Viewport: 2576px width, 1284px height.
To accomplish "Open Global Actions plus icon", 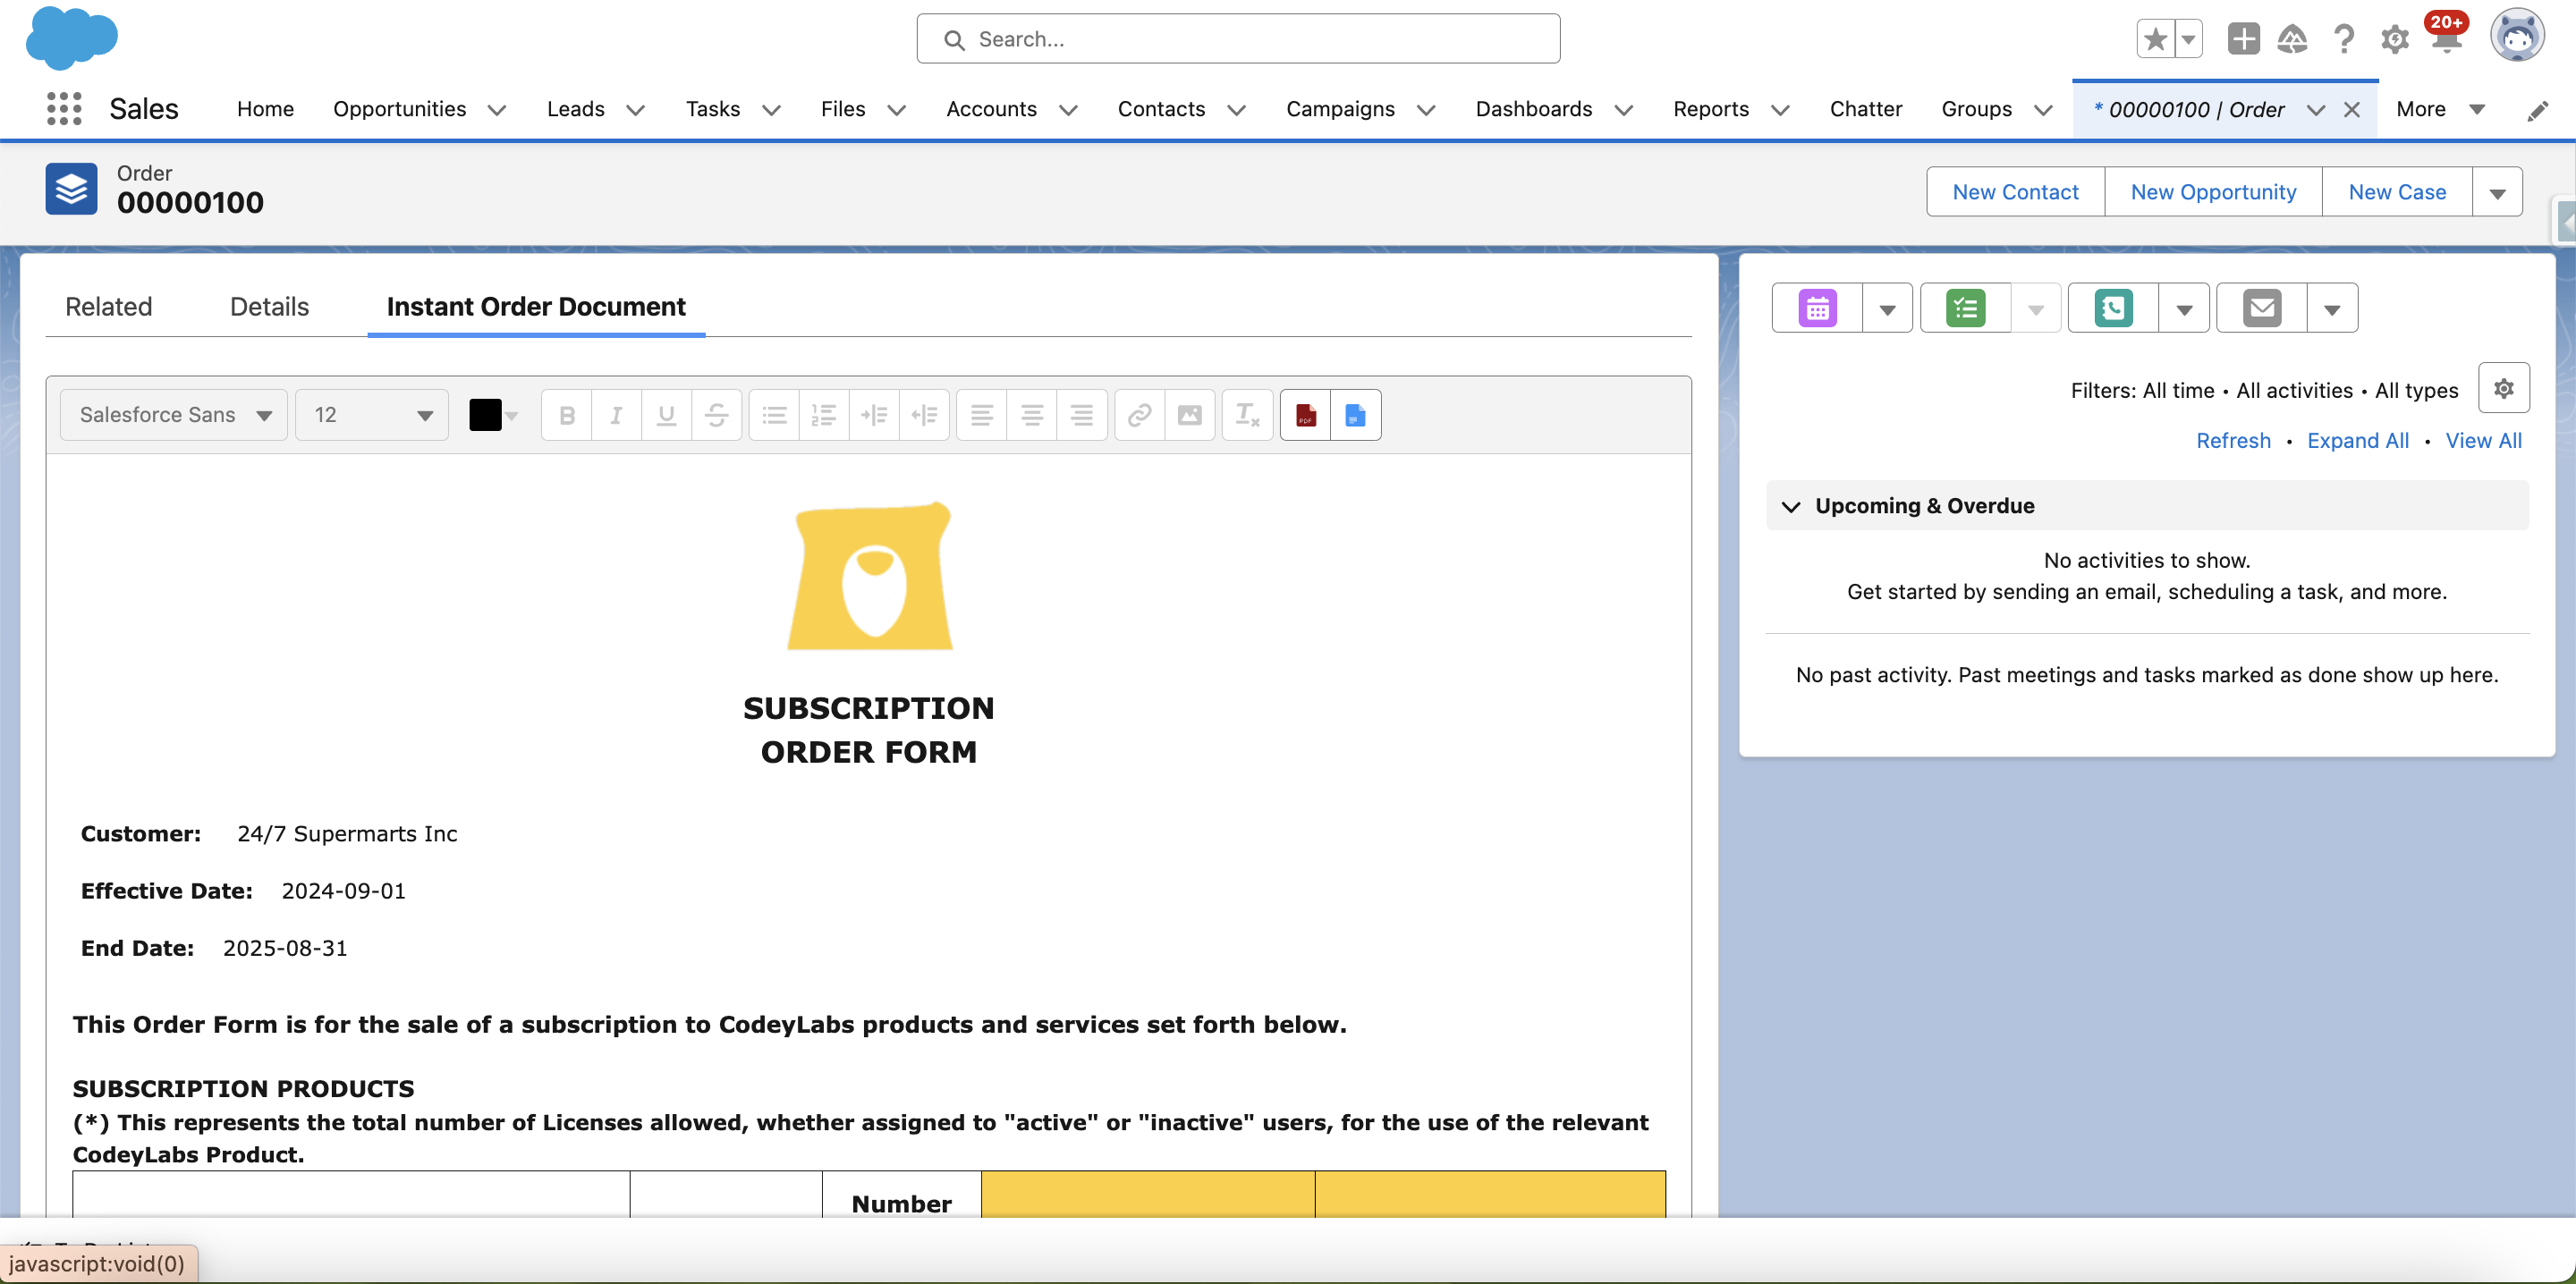I will click(2243, 39).
